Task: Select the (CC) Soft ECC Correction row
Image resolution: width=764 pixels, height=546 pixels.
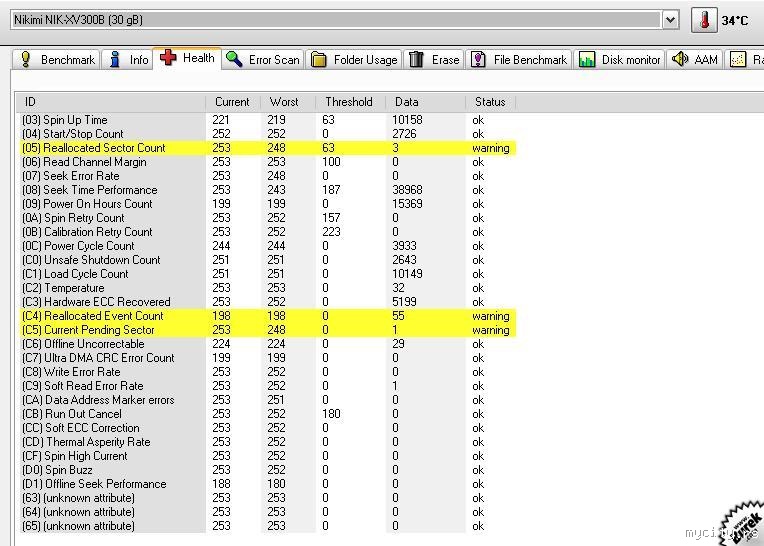Action: tap(267, 428)
